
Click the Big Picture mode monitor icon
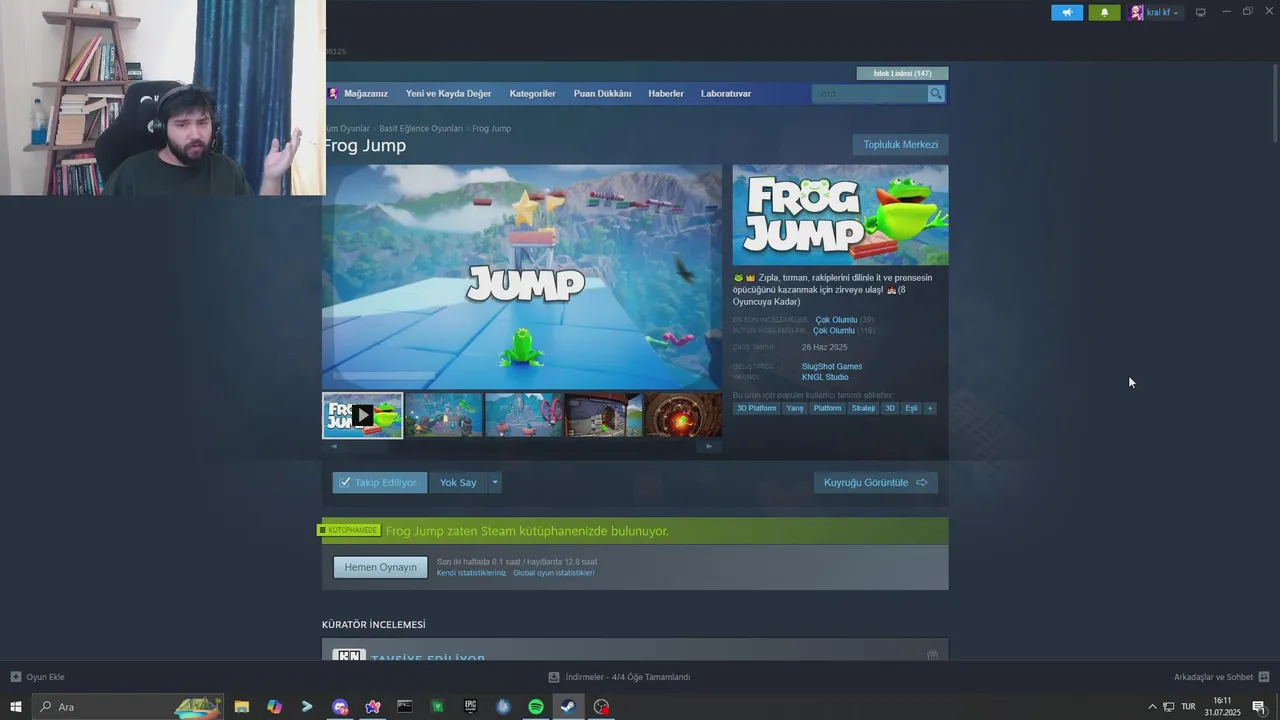1201,12
